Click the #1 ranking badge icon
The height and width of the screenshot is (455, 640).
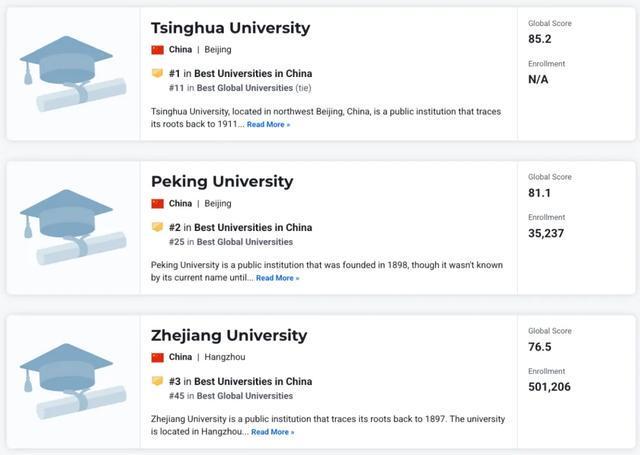point(157,73)
